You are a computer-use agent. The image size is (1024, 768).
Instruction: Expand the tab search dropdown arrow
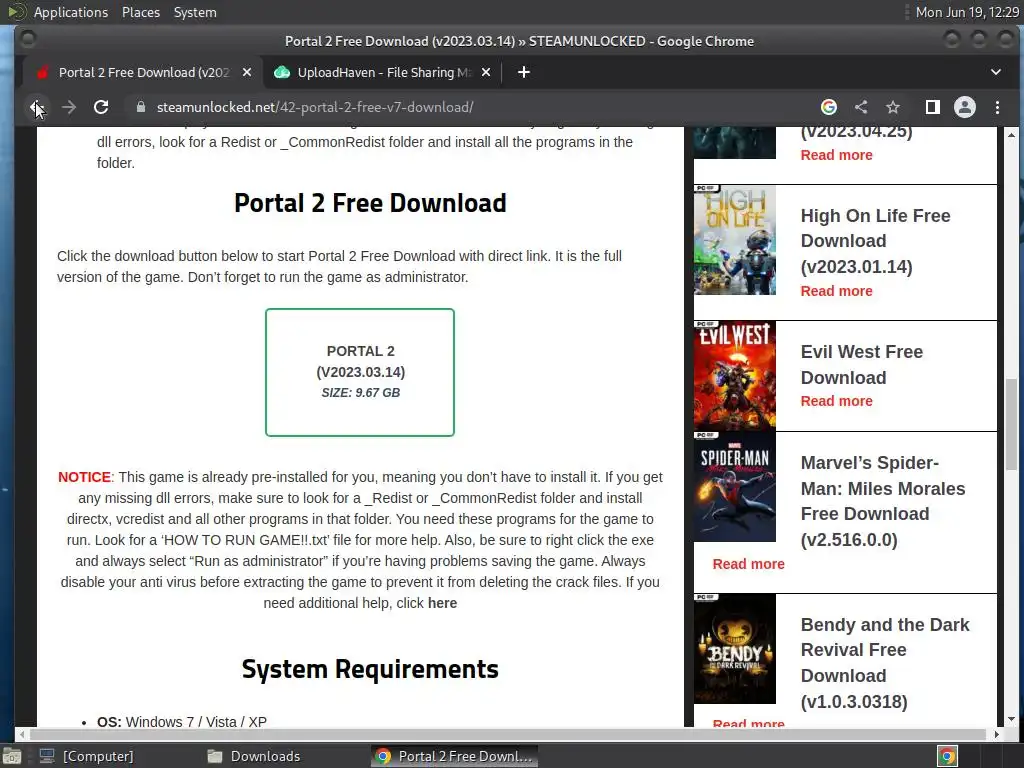[996, 72]
